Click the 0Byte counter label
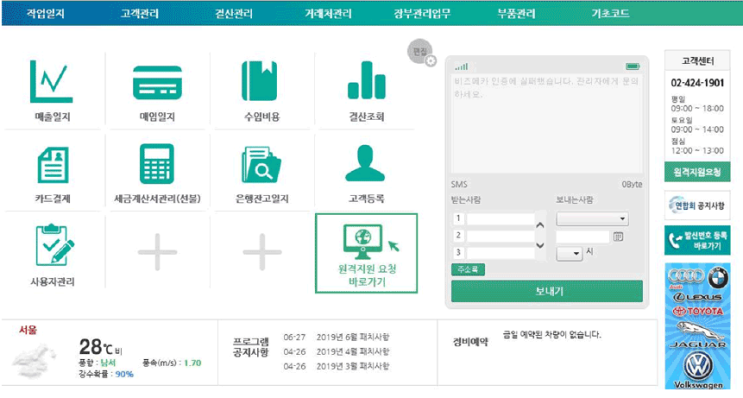This screenshot has height=398, width=743. (x=632, y=185)
